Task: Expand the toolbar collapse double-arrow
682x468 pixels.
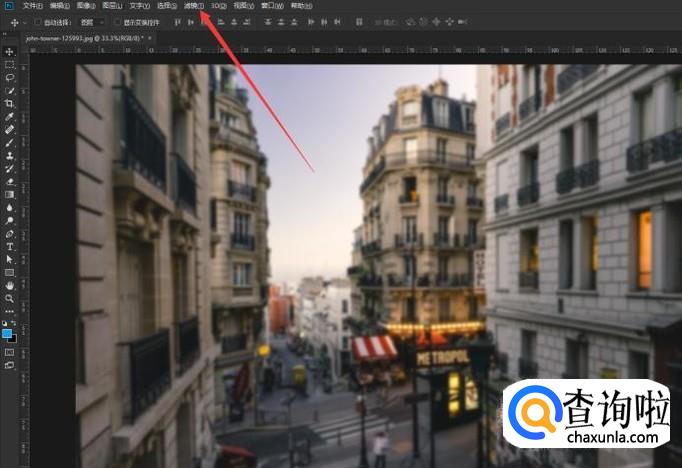Action: 5,34
